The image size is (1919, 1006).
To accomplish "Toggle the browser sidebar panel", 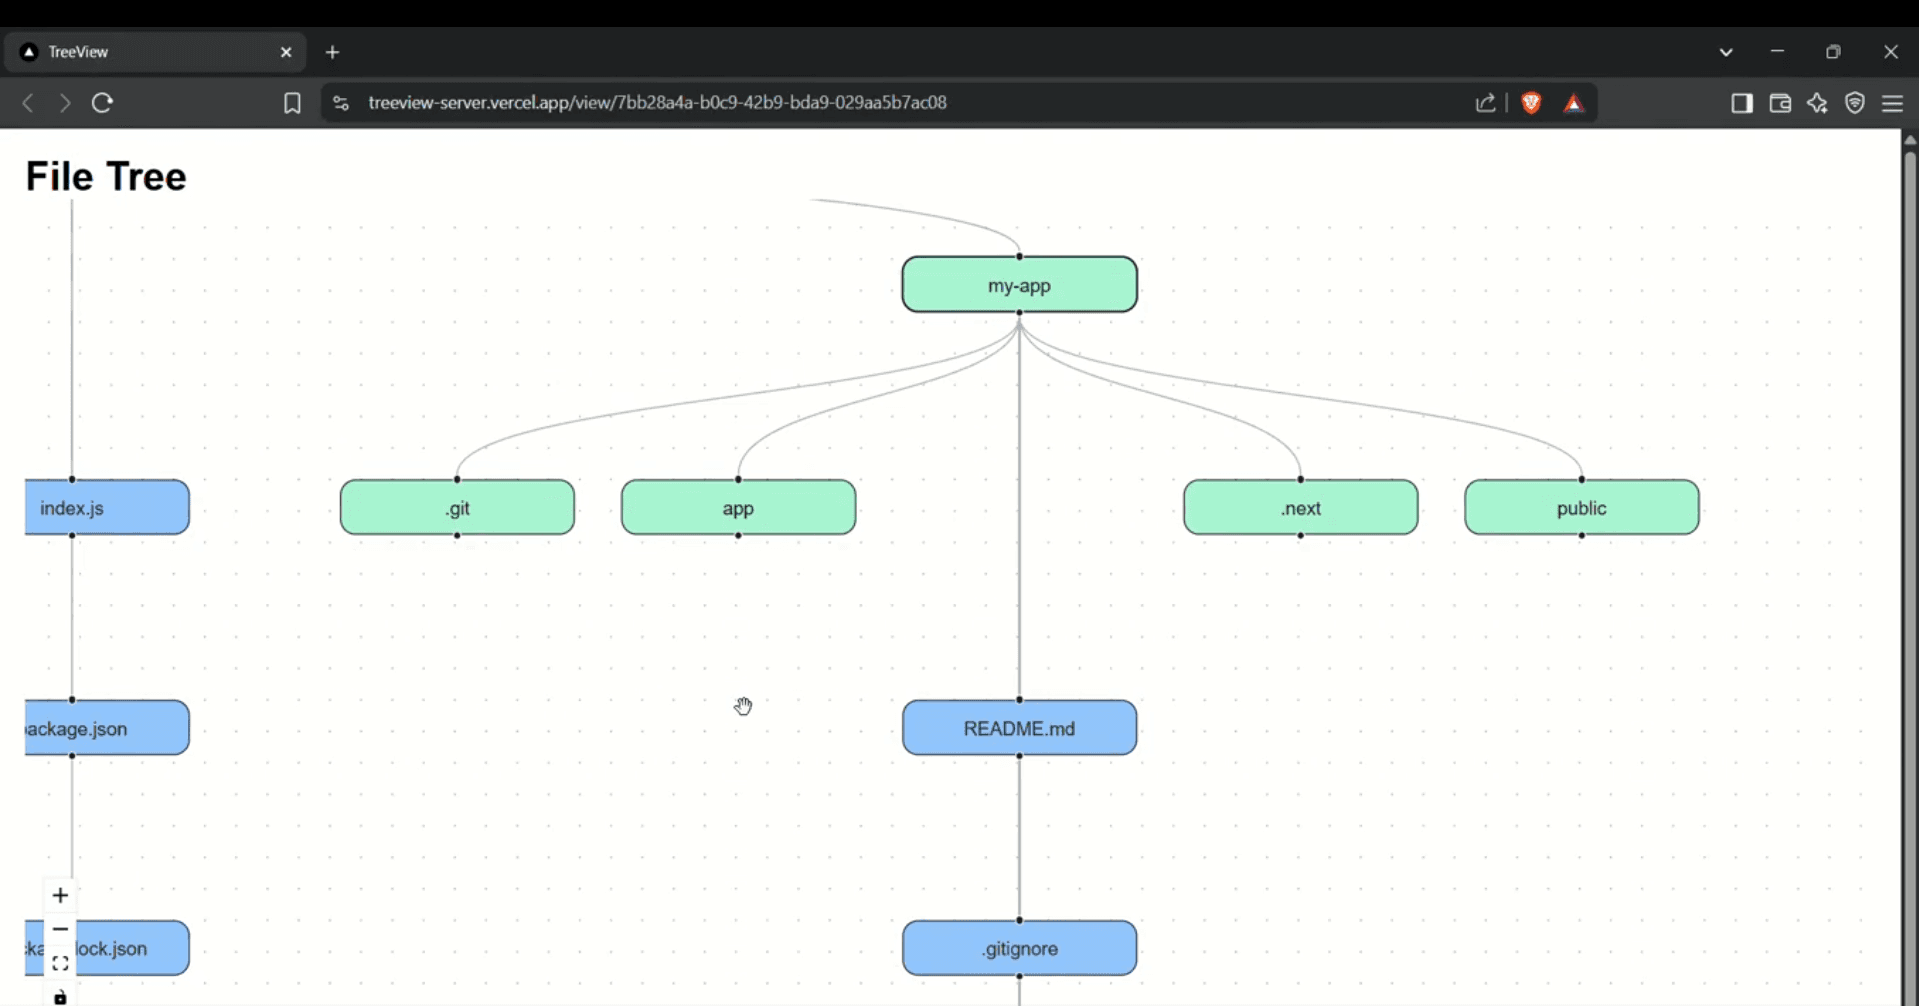I will point(1742,103).
